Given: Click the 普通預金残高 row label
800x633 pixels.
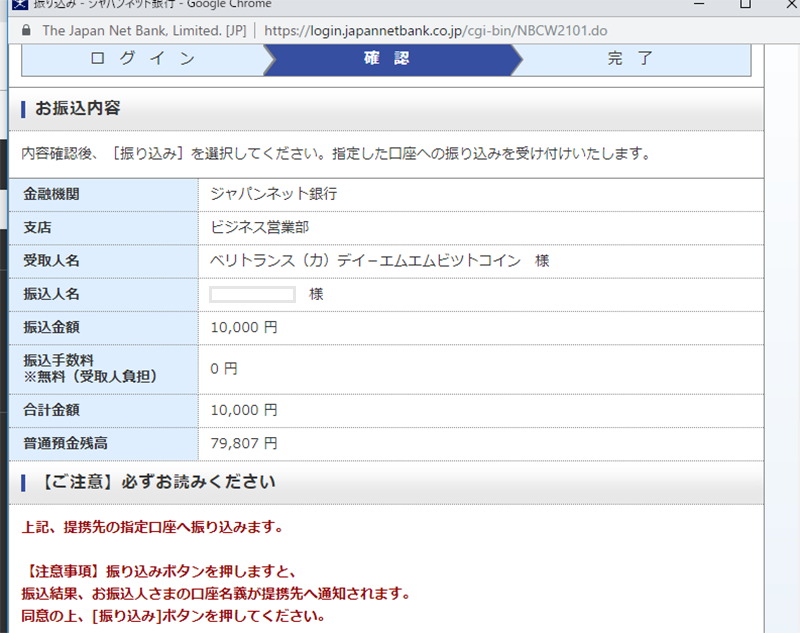Looking at the screenshot, I should click(66, 443).
